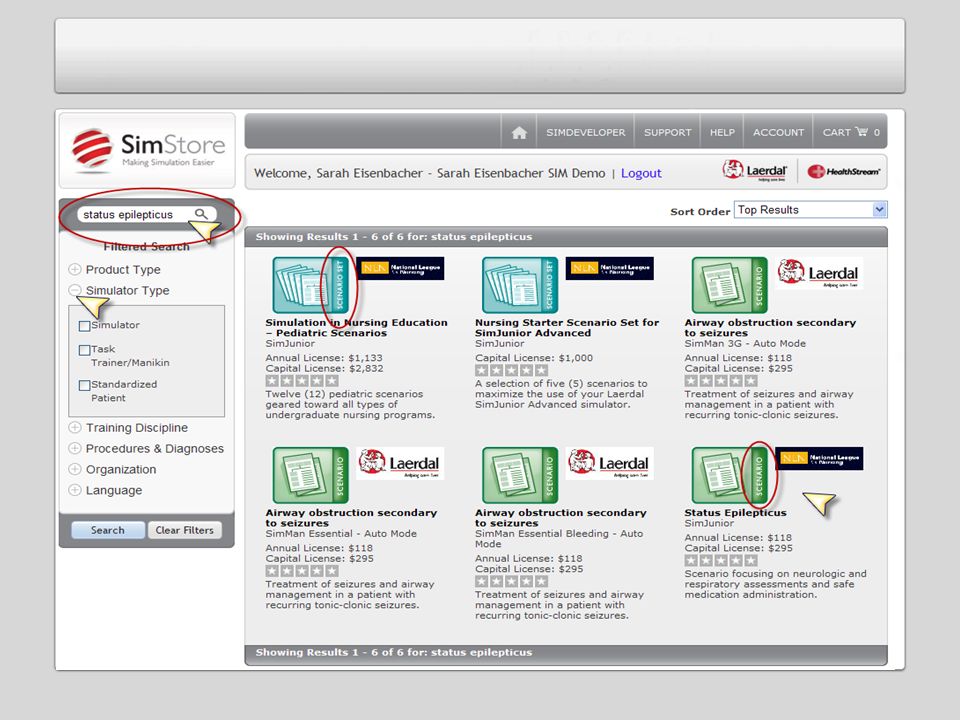
Task: Click star rating under SimMan Essential Bleeding scenario
Action: [x=511, y=581]
